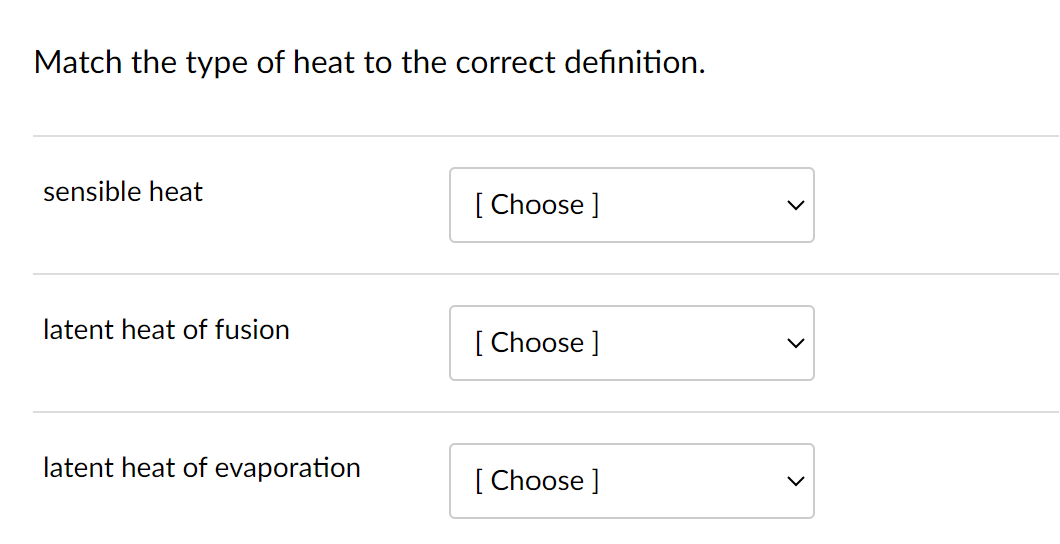This screenshot has width=1060, height=544.
Task: Open the latent heat of fusion dropdown
Action: coord(631,343)
